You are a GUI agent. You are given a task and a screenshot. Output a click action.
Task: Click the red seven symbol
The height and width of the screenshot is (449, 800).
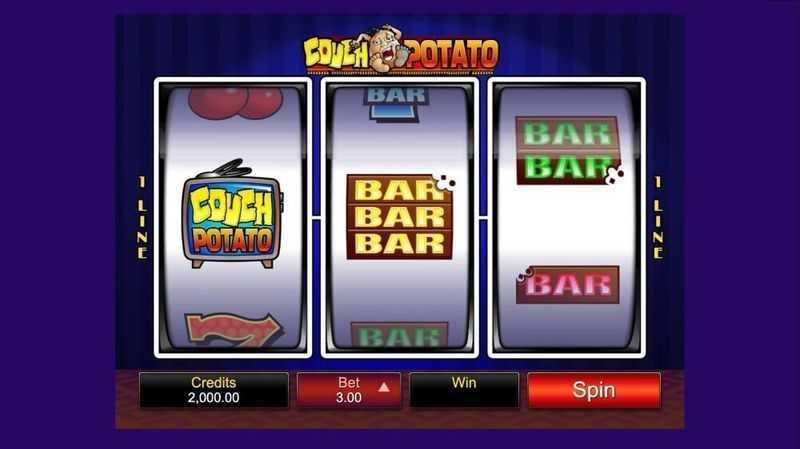pos(233,329)
